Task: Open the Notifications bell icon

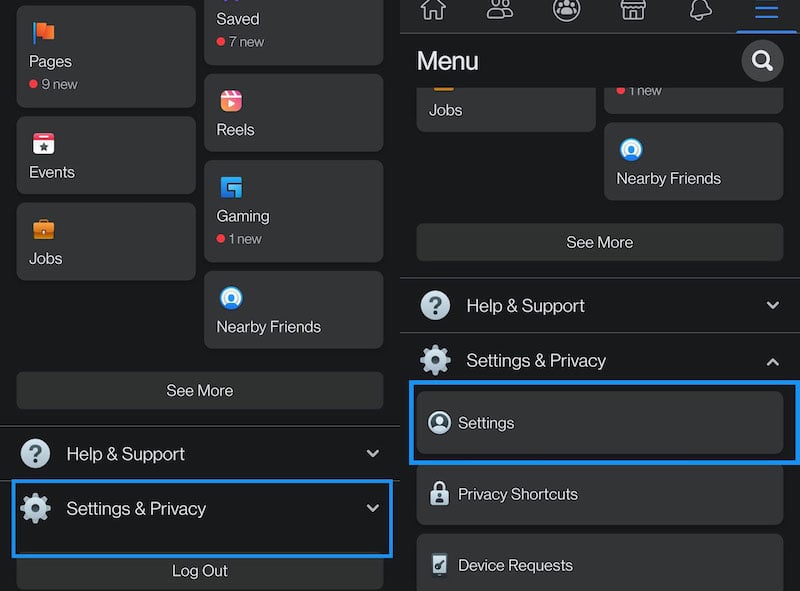Action: pos(700,10)
